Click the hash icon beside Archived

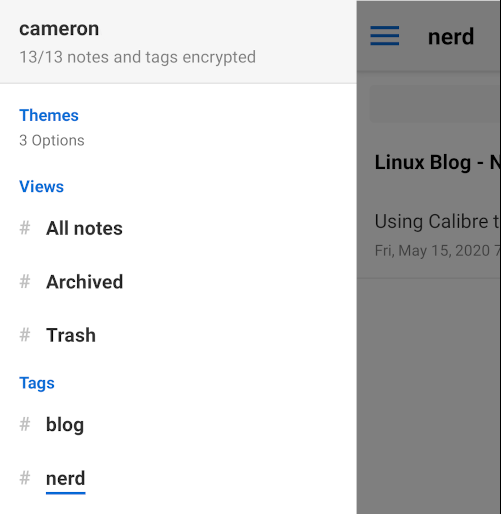25,282
